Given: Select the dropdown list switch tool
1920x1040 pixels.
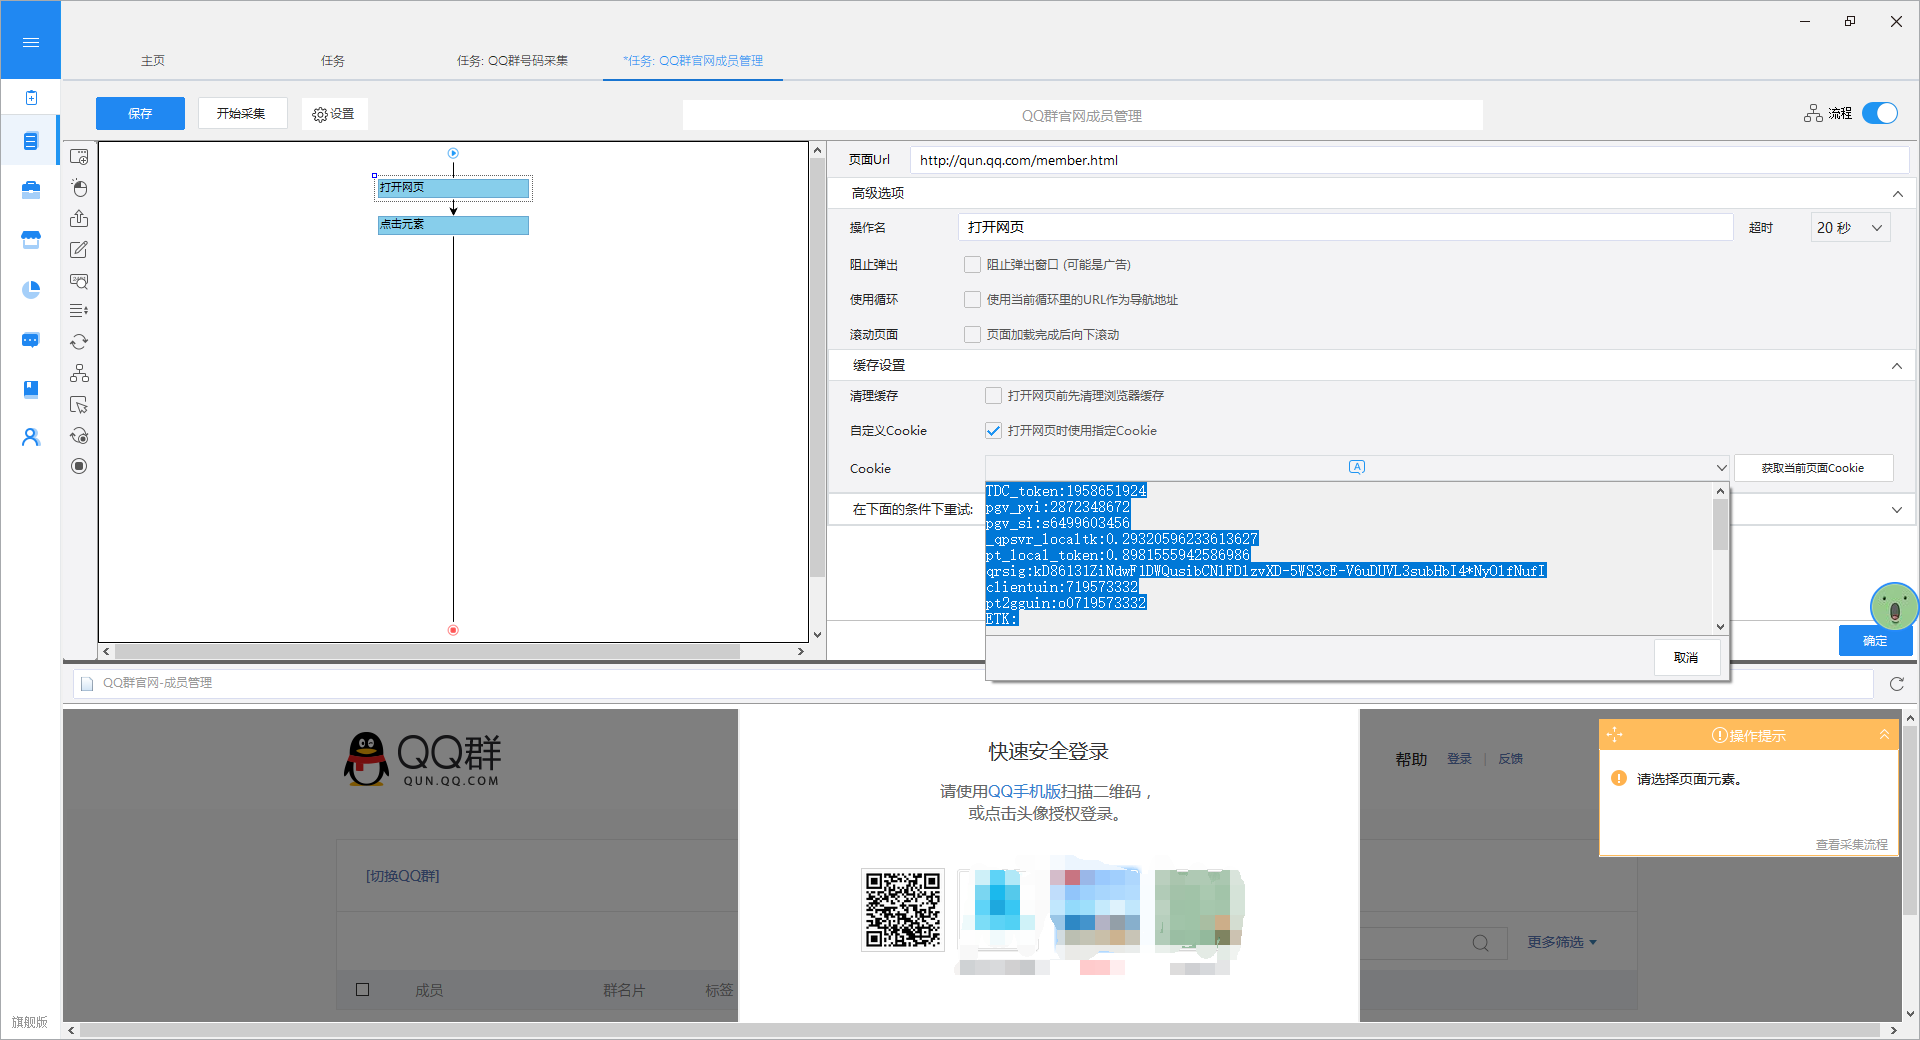Looking at the screenshot, I should coord(79,311).
